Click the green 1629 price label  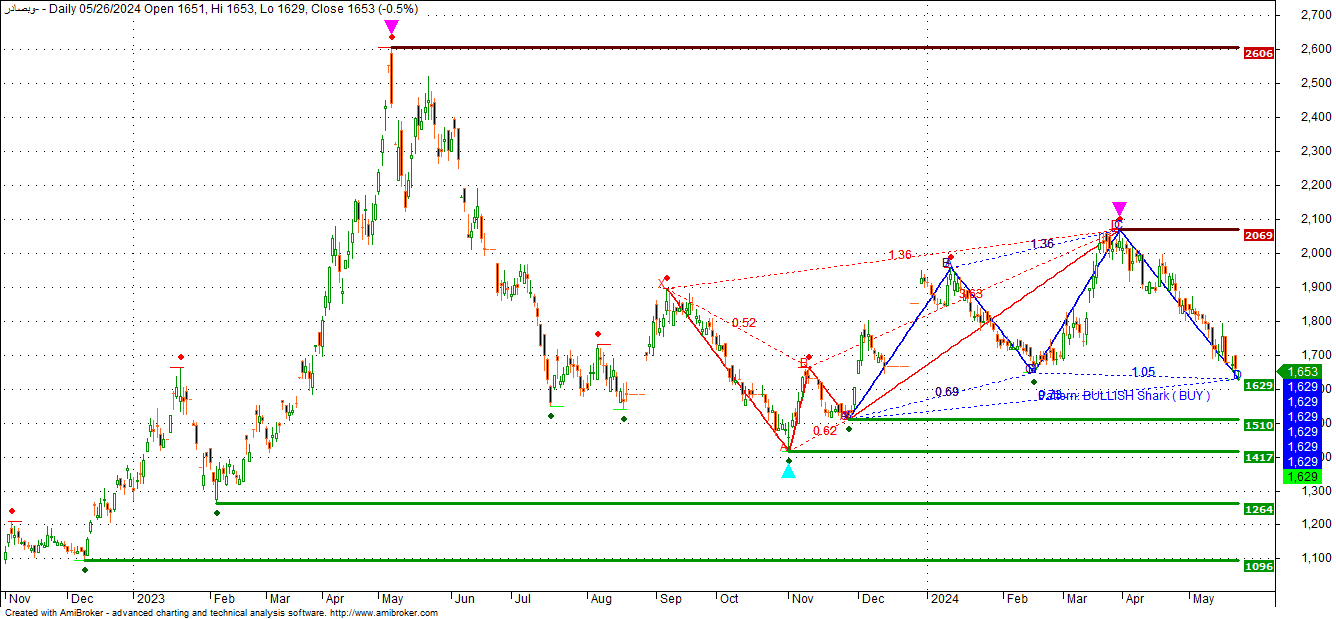tap(1259, 385)
